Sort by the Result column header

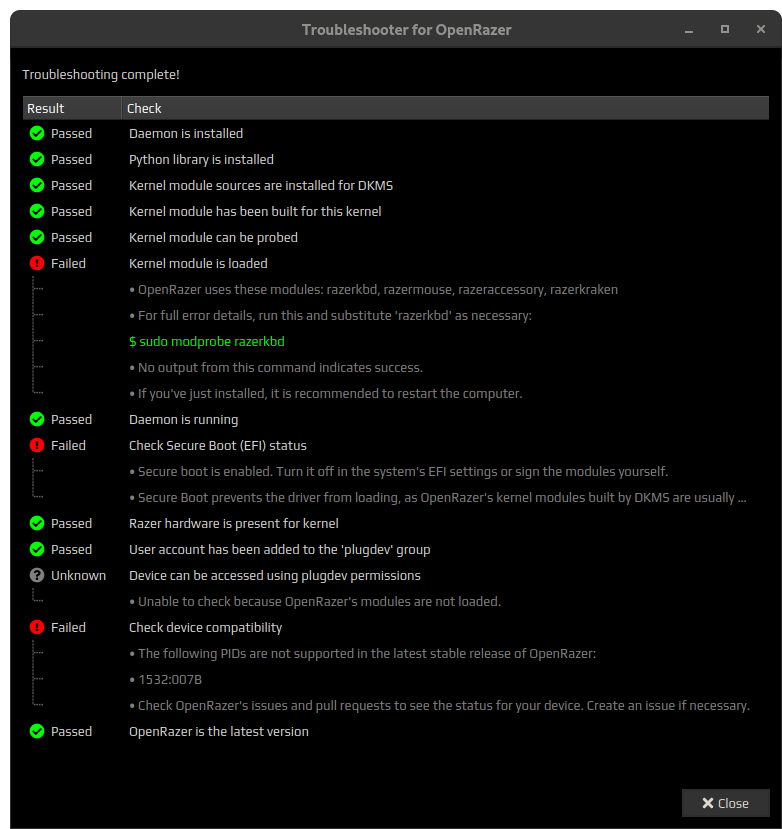pyautogui.click(x=72, y=108)
